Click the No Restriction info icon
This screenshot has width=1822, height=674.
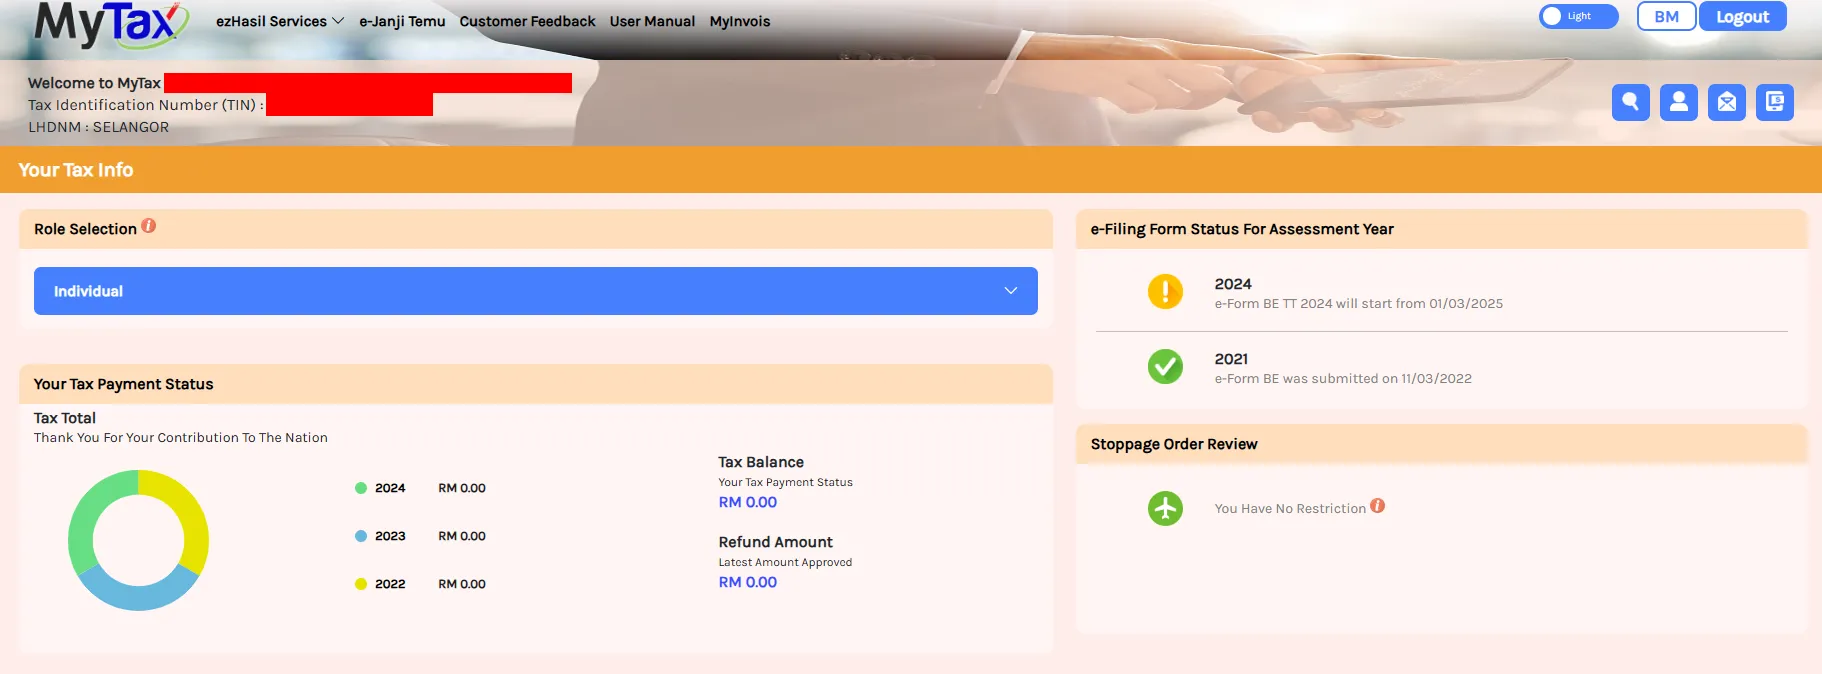(1377, 506)
